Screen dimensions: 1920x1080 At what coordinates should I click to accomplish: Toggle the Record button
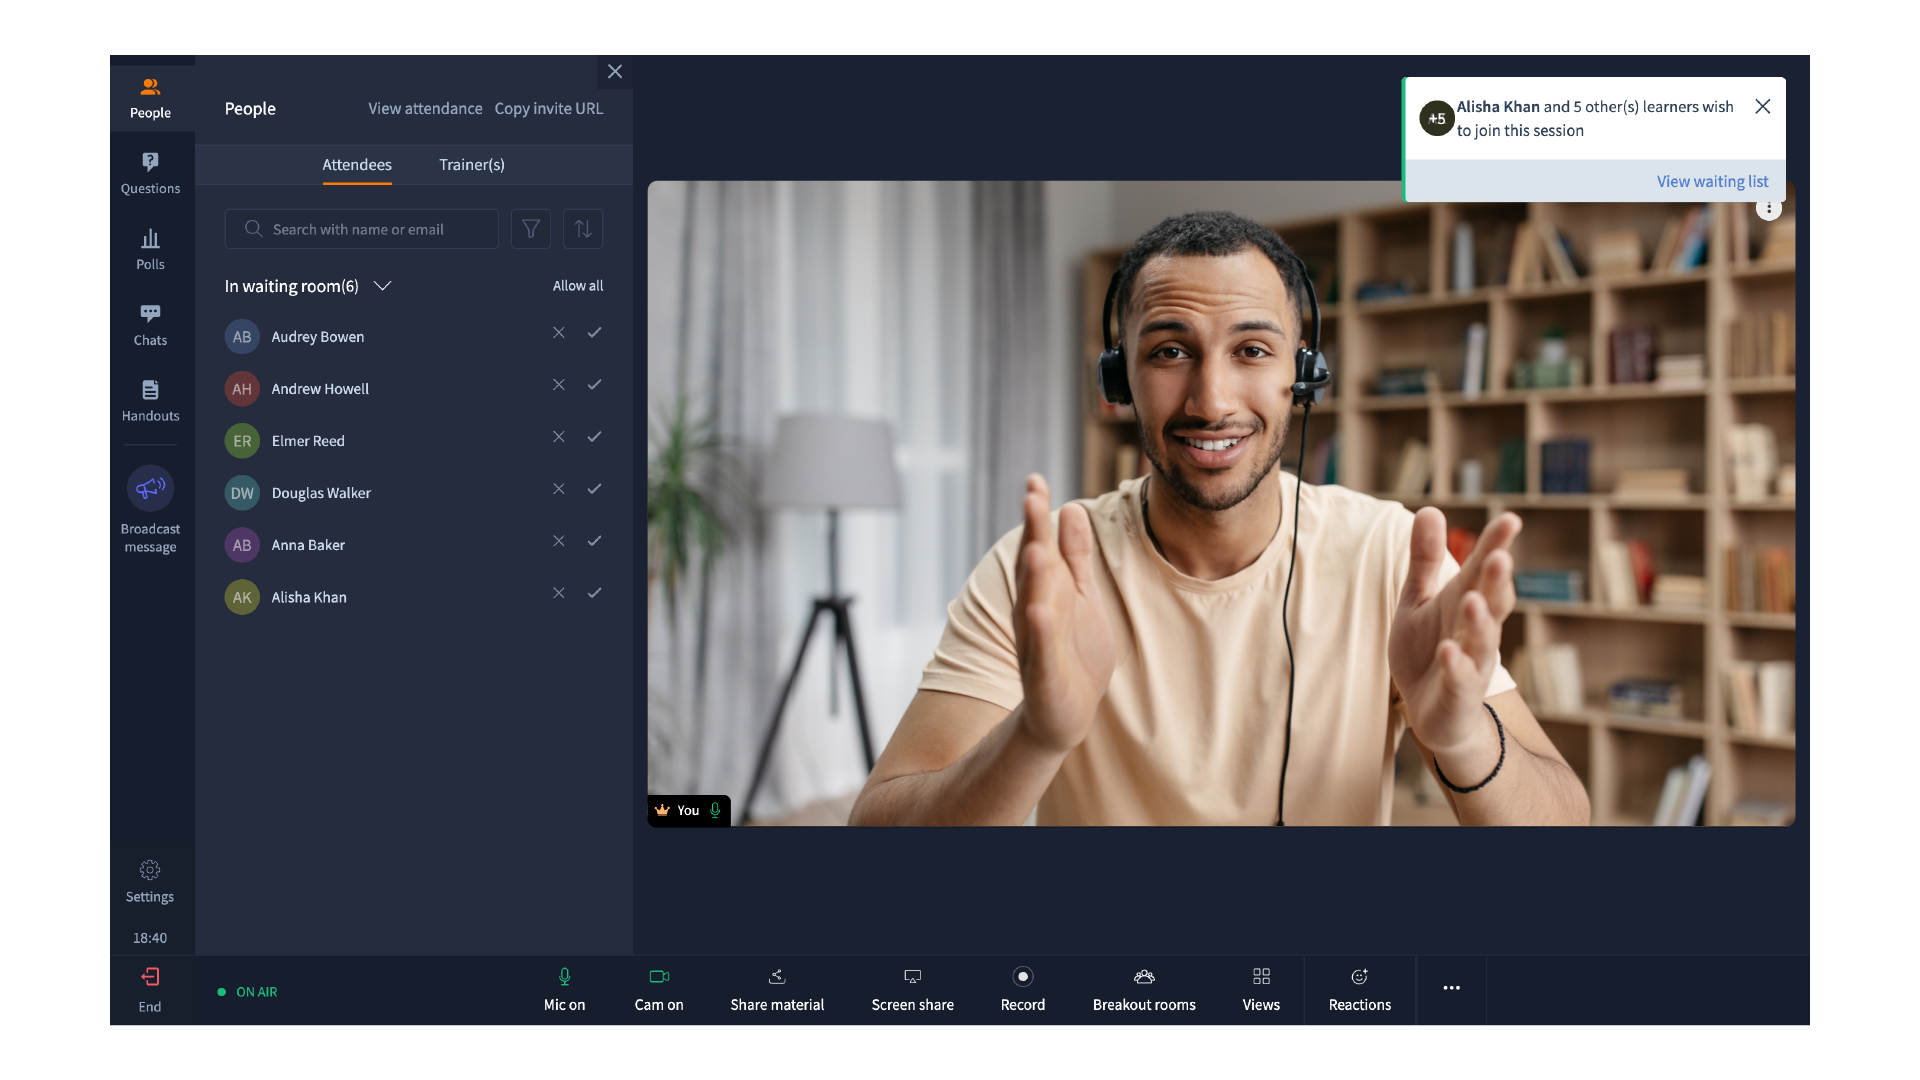click(x=1022, y=989)
